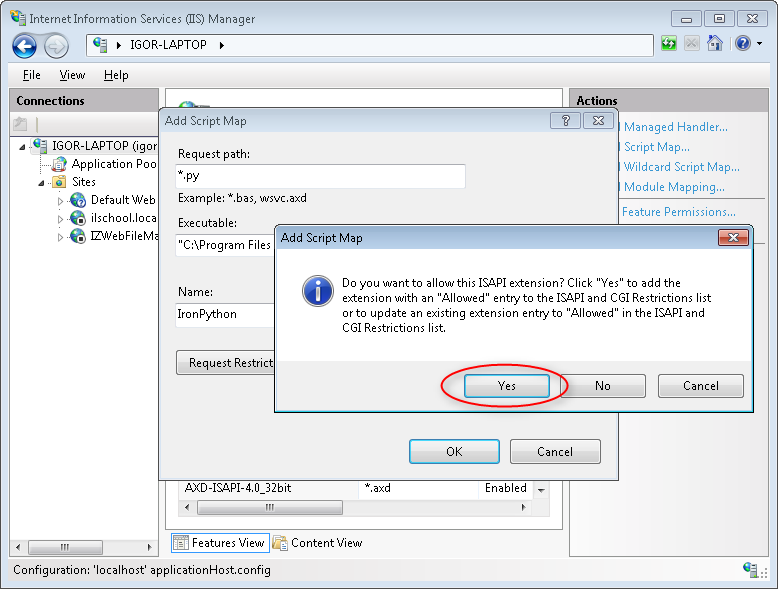778x589 pixels.
Task: Open Feature Permissions link
Action: tap(678, 212)
